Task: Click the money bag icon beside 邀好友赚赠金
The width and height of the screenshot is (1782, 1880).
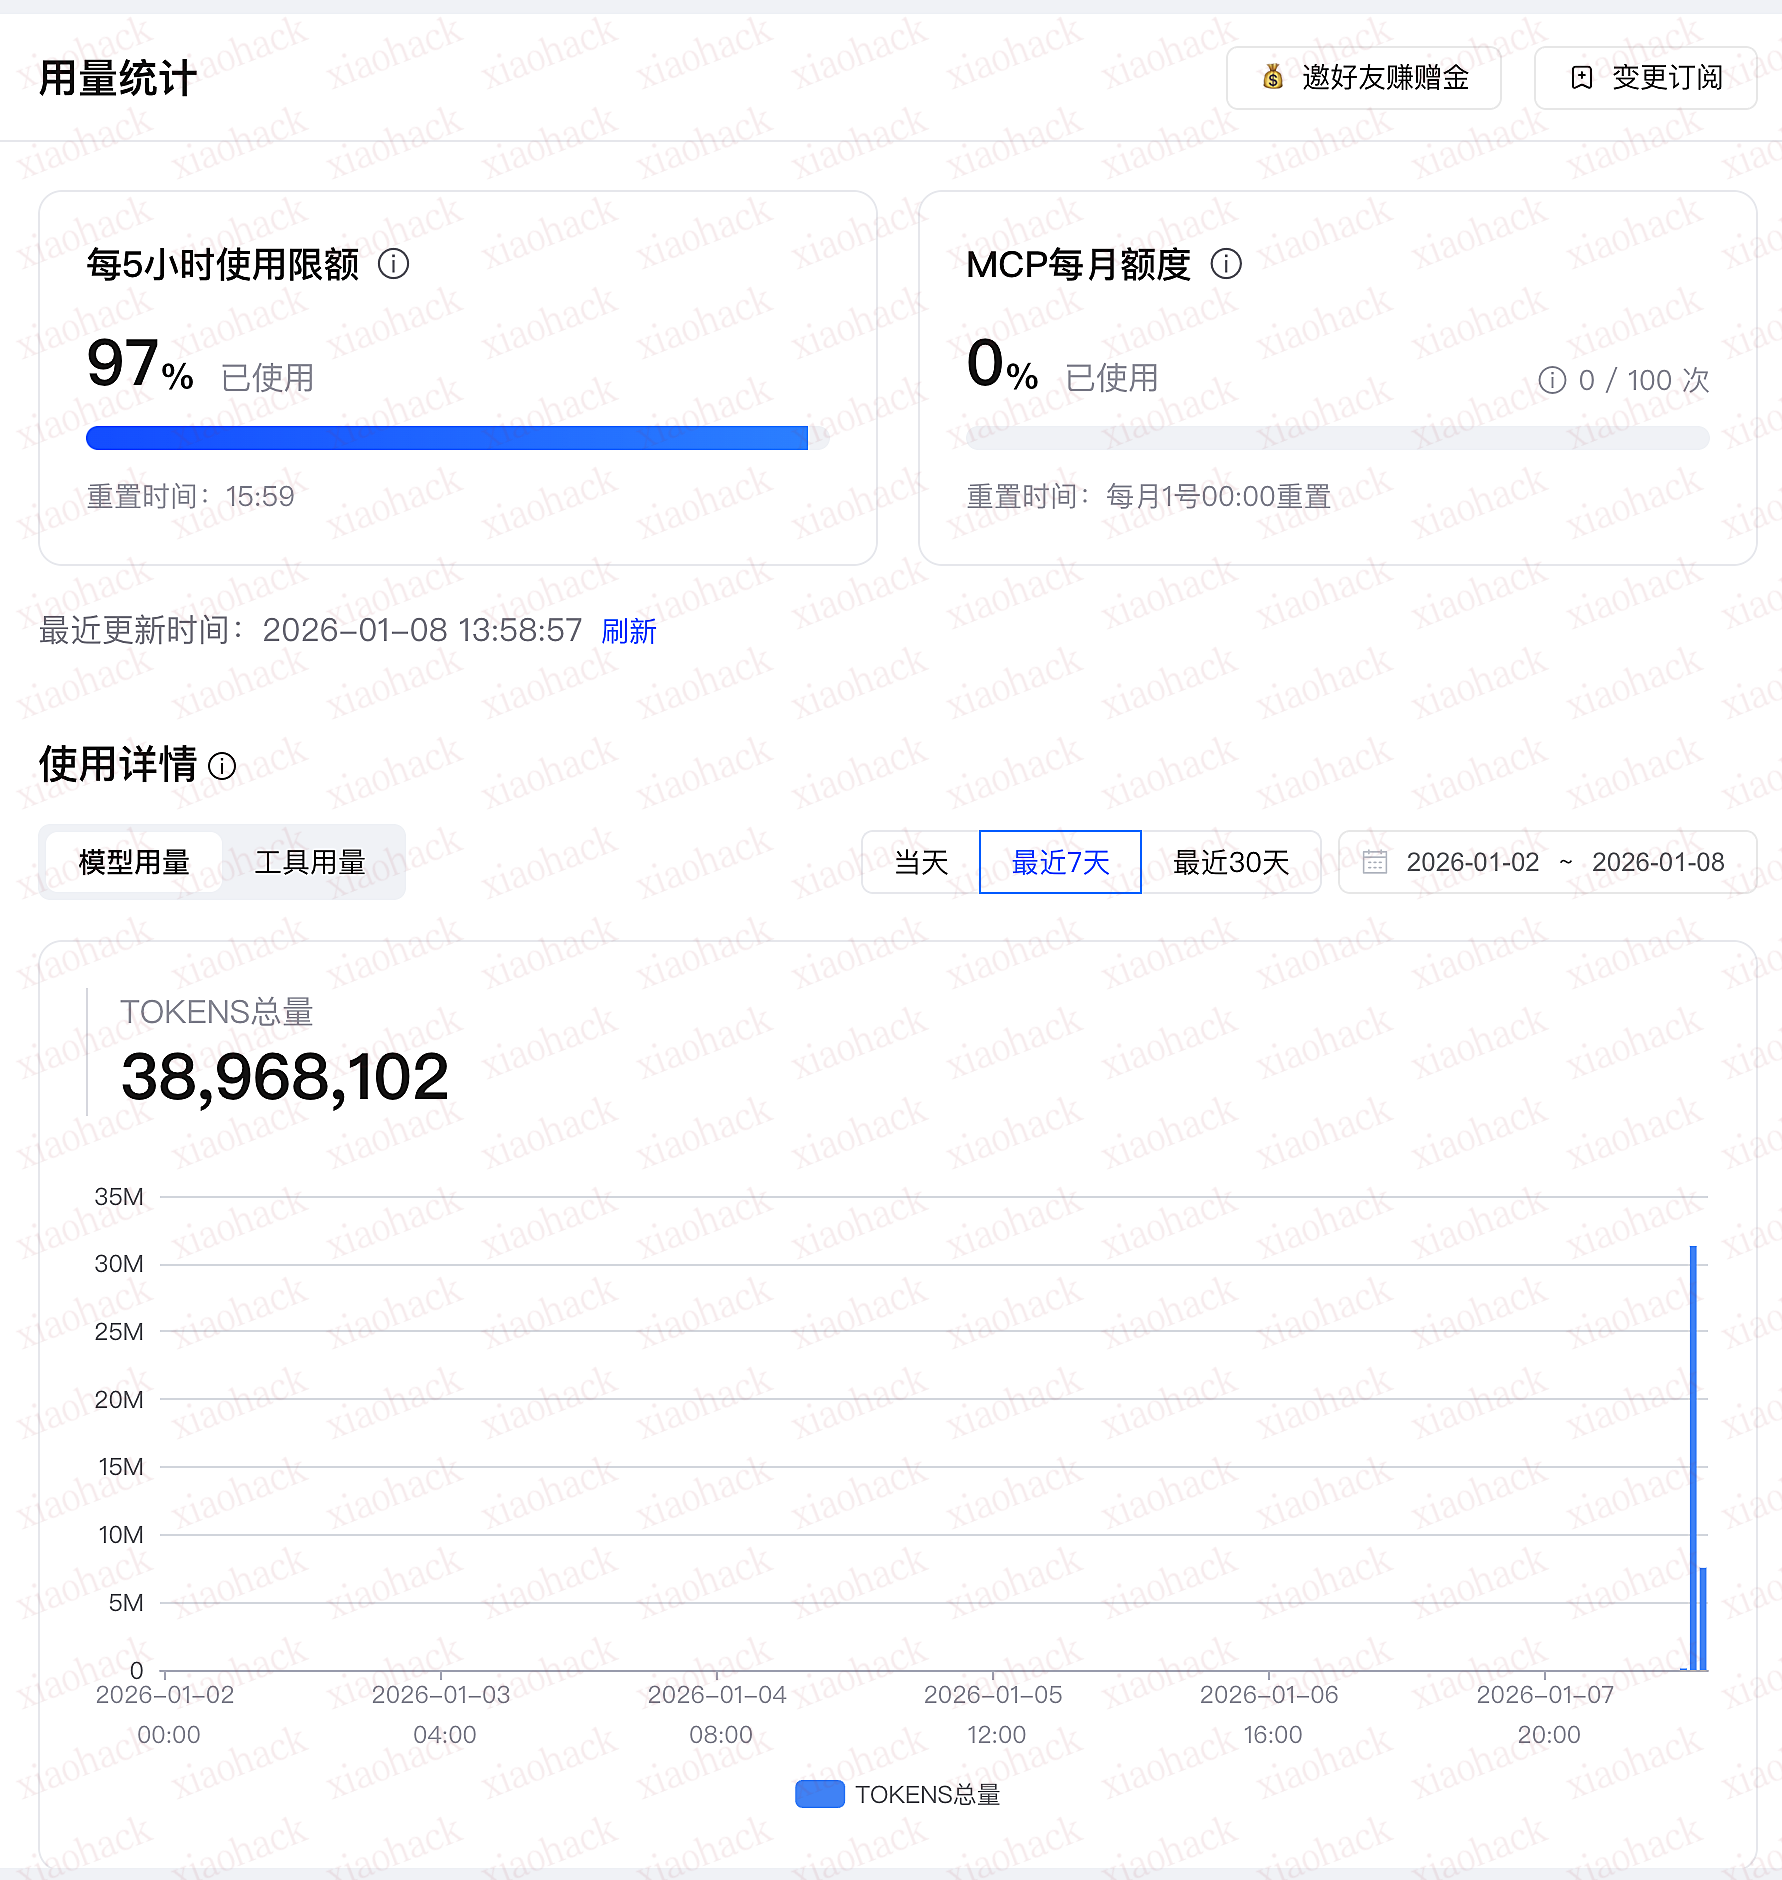Action: click(x=1272, y=78)
